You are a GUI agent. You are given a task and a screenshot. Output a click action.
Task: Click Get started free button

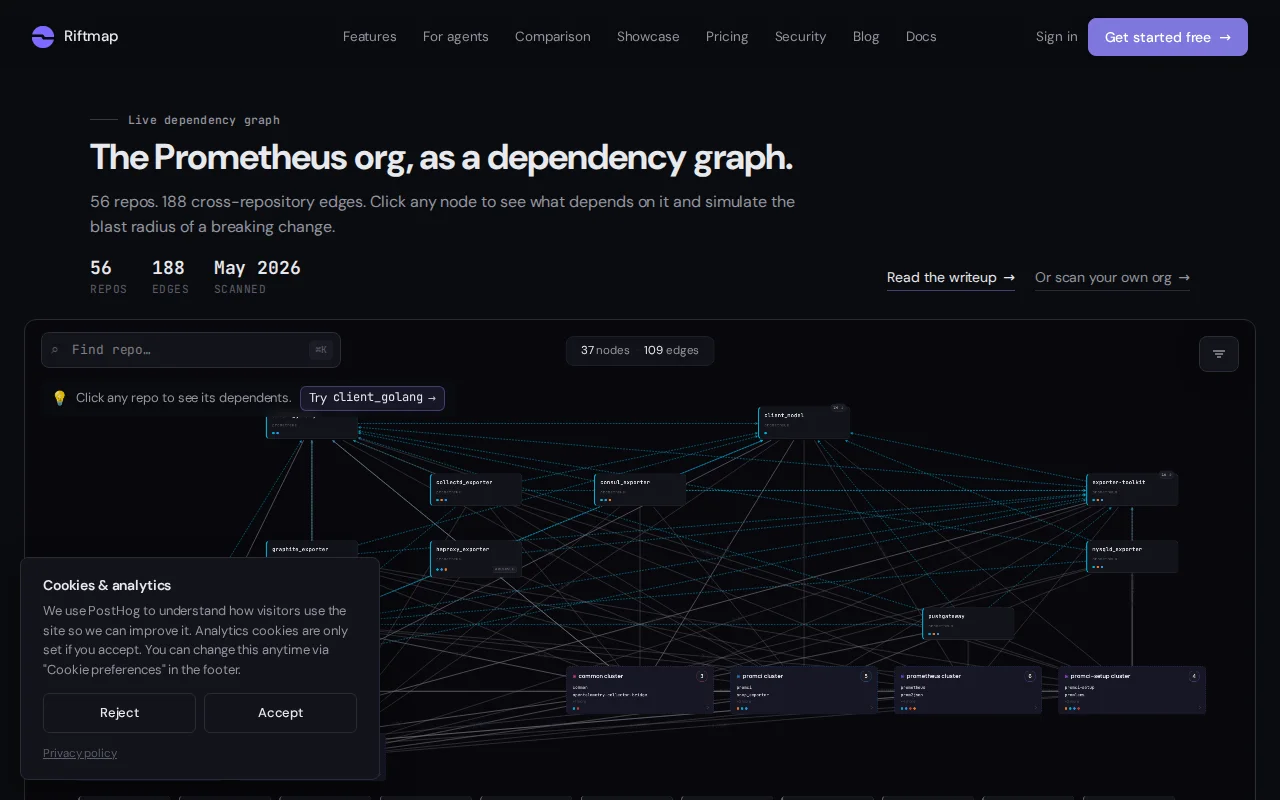click(x=1168, y=37)
